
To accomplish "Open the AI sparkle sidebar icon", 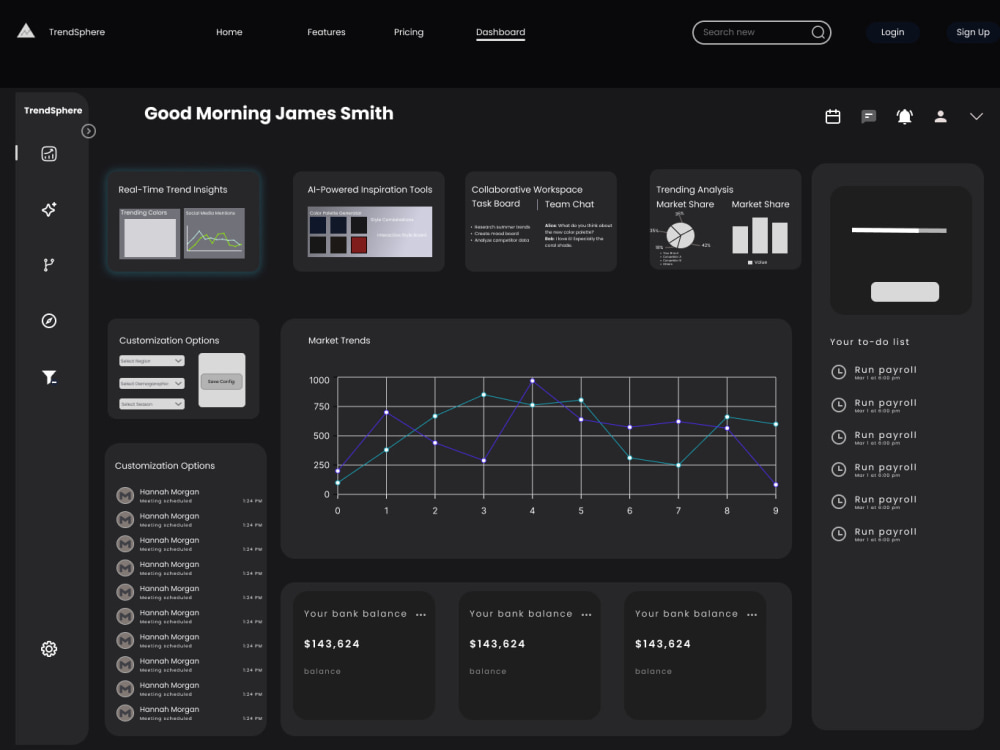I will [49, 209].
